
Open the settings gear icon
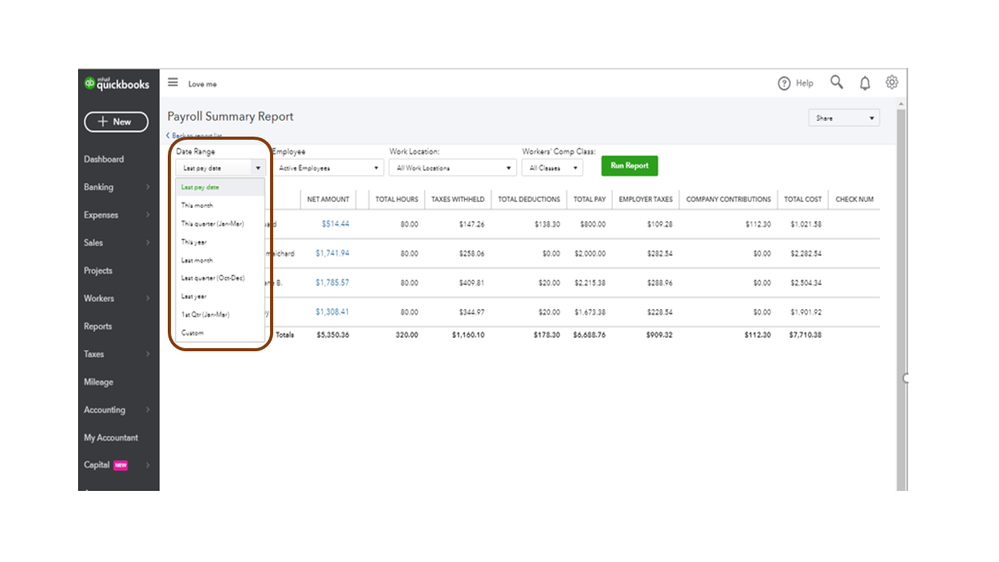point(892,83)
